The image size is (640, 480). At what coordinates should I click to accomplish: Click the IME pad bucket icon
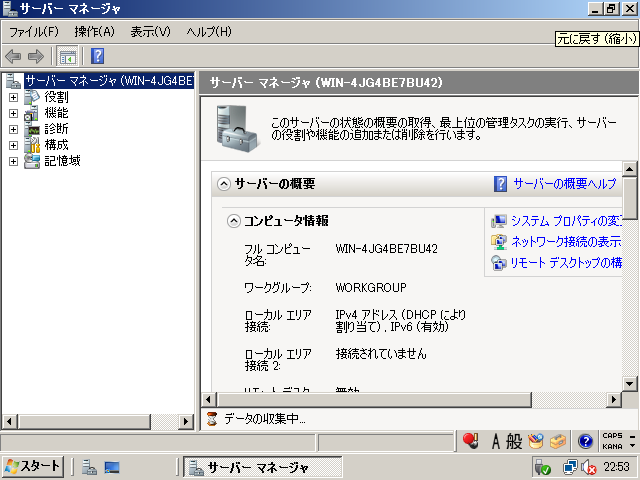(x=536, y=441)
